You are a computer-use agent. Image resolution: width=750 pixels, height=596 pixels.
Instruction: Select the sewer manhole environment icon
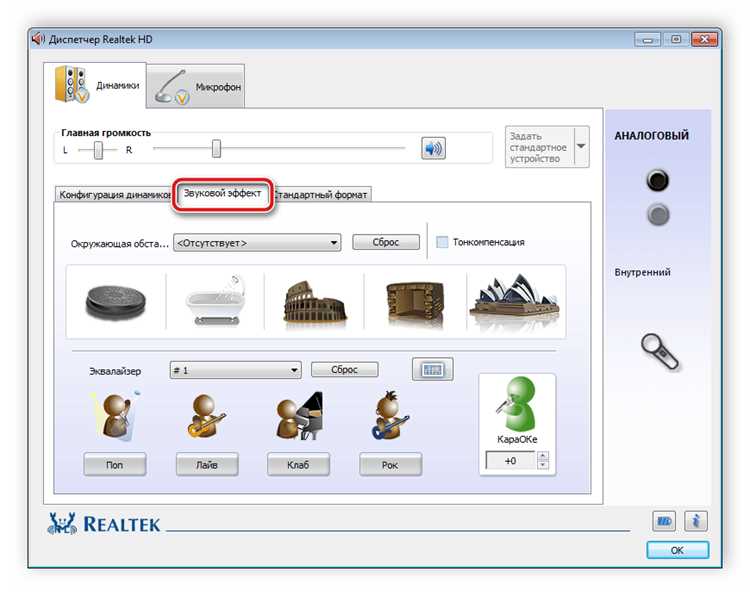click(116, 301)
